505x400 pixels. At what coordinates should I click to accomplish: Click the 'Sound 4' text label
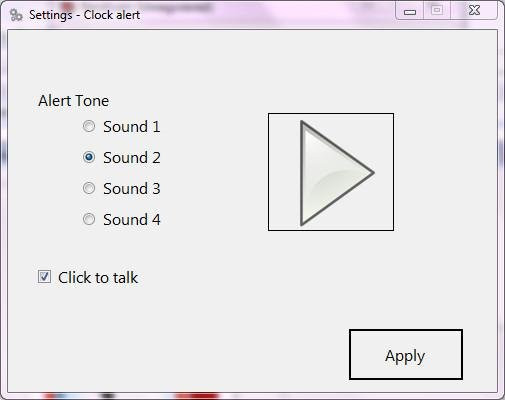(132, 220)
